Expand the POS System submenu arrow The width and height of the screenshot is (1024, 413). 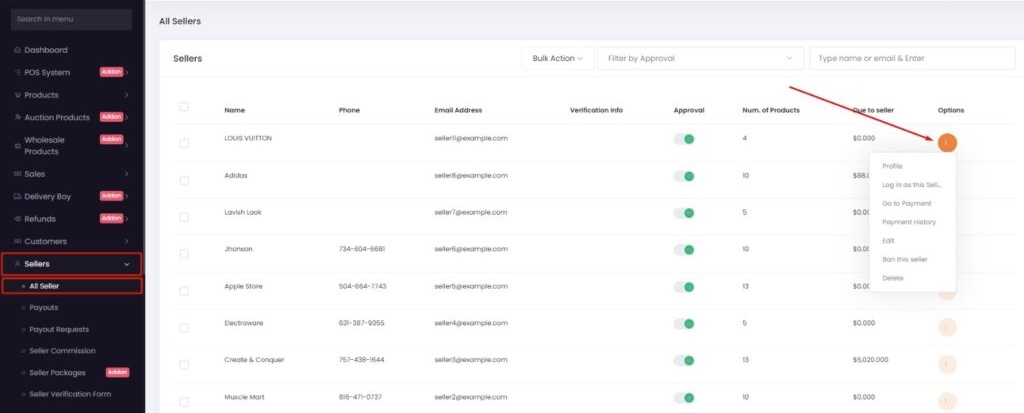[x=127, y=73]
